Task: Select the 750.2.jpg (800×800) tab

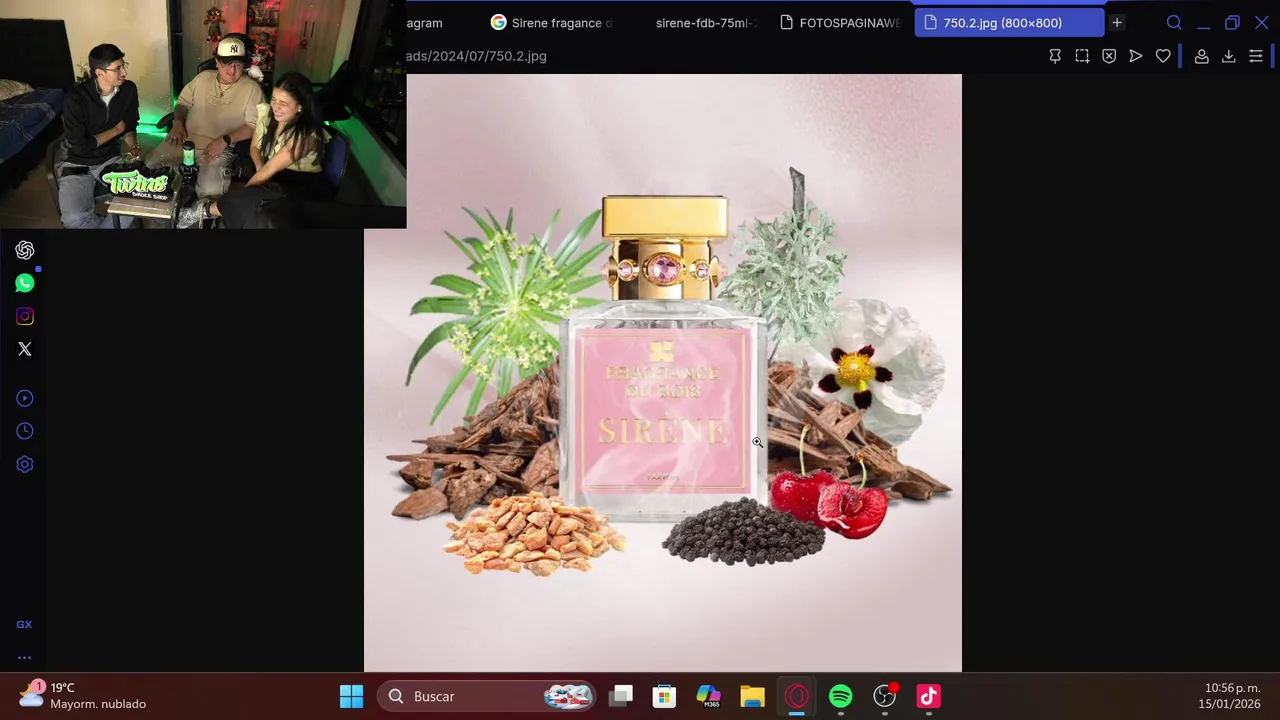Action: (x=1009, y=22)
